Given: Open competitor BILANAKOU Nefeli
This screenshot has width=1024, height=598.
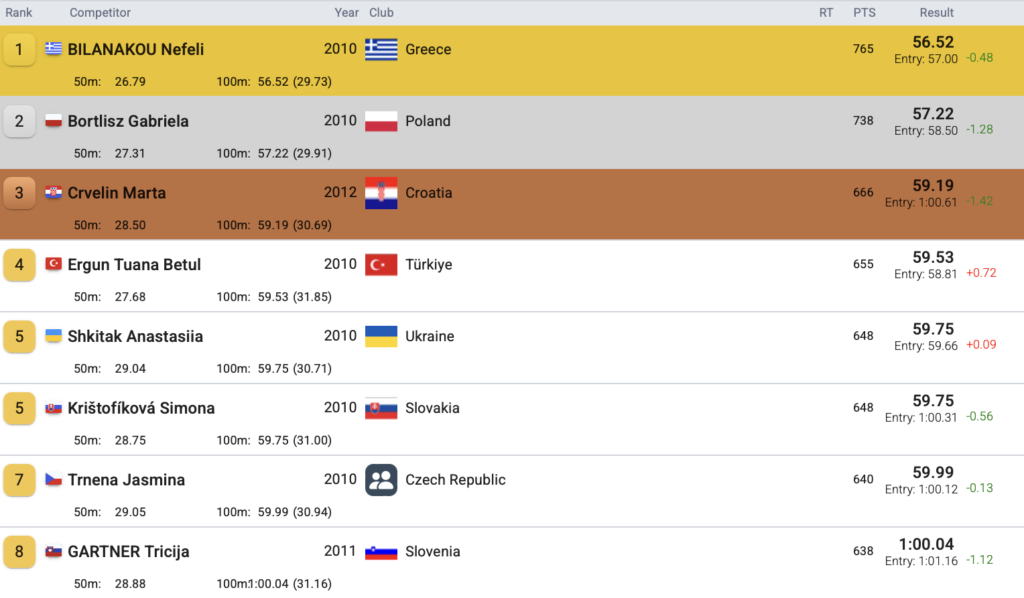Looking at the screenshot, I should pos(136,49).
